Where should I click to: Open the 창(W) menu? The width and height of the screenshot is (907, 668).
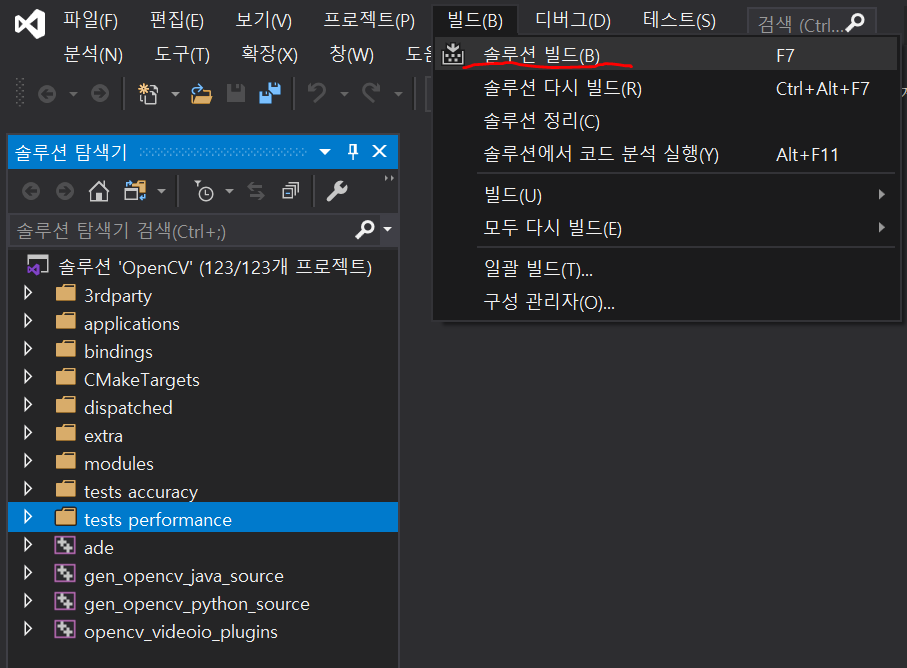click(x=352, y=54)
